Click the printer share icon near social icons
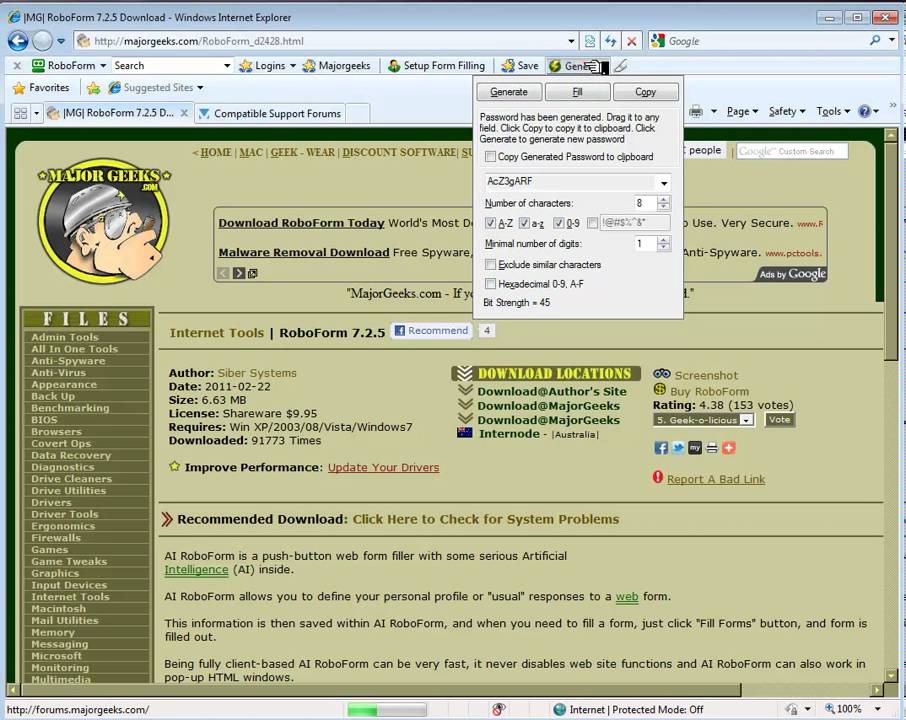Viewport: 906px width, 720px height. coord(712,448)
